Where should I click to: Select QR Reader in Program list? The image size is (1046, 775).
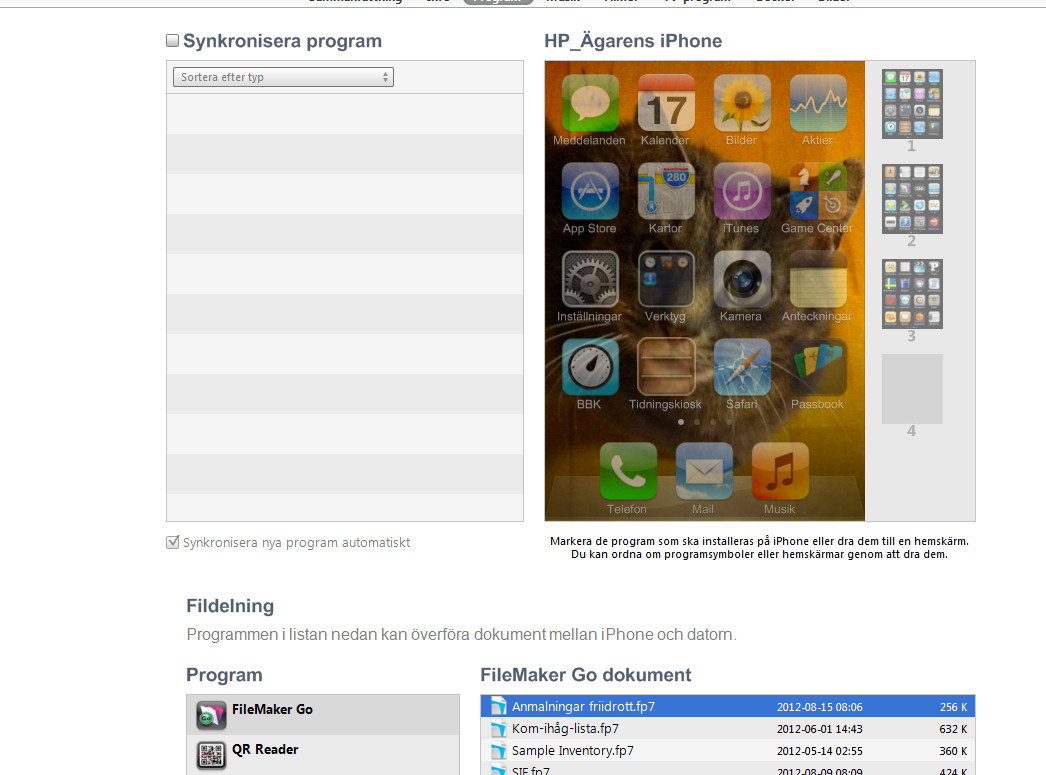[x=323, y=754]
